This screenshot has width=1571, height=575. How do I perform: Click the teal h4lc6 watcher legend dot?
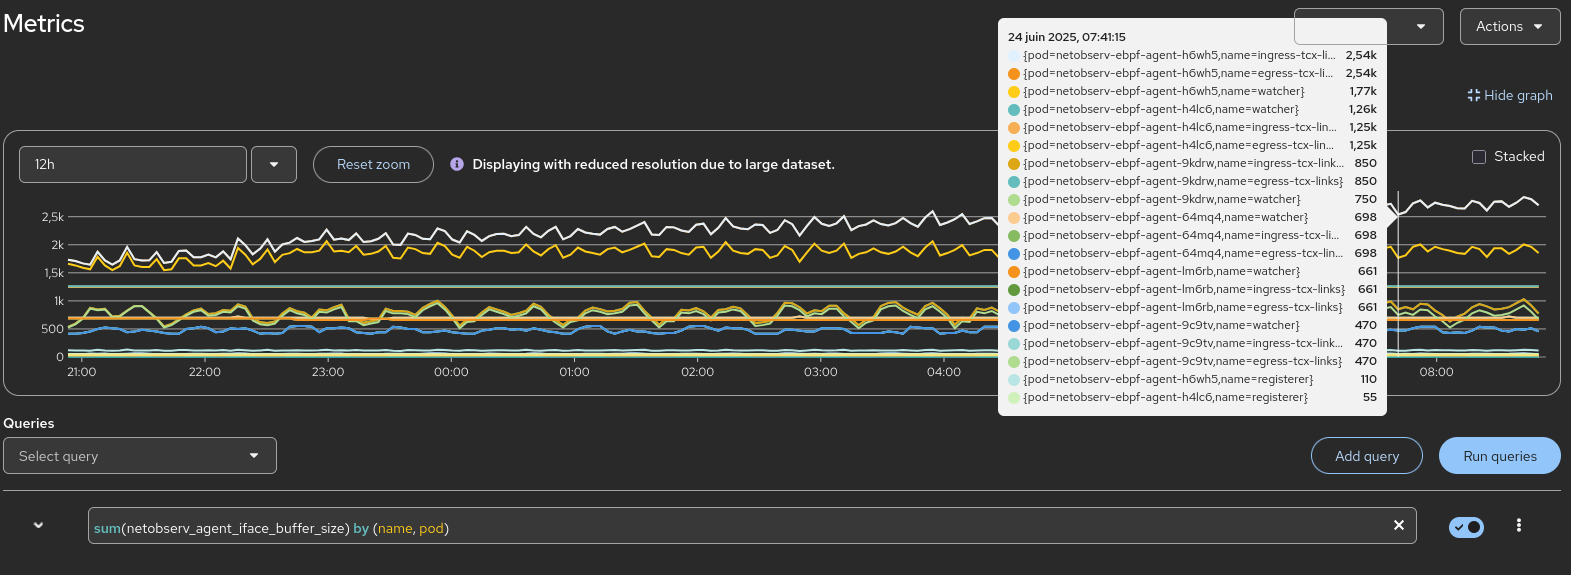(x=1014, y=109)
